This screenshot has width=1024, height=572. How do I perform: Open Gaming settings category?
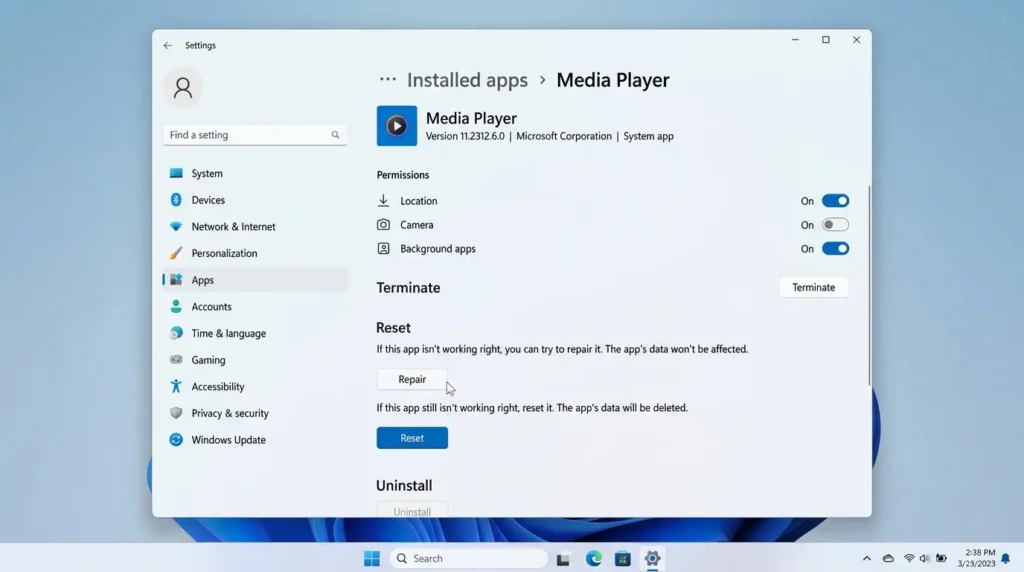255,360
